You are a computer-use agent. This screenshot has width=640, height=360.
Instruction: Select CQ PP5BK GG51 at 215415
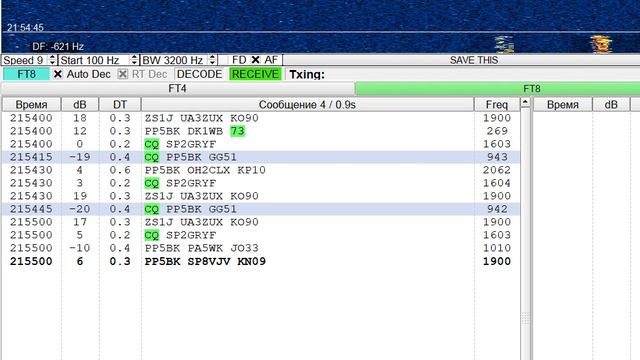260,157
